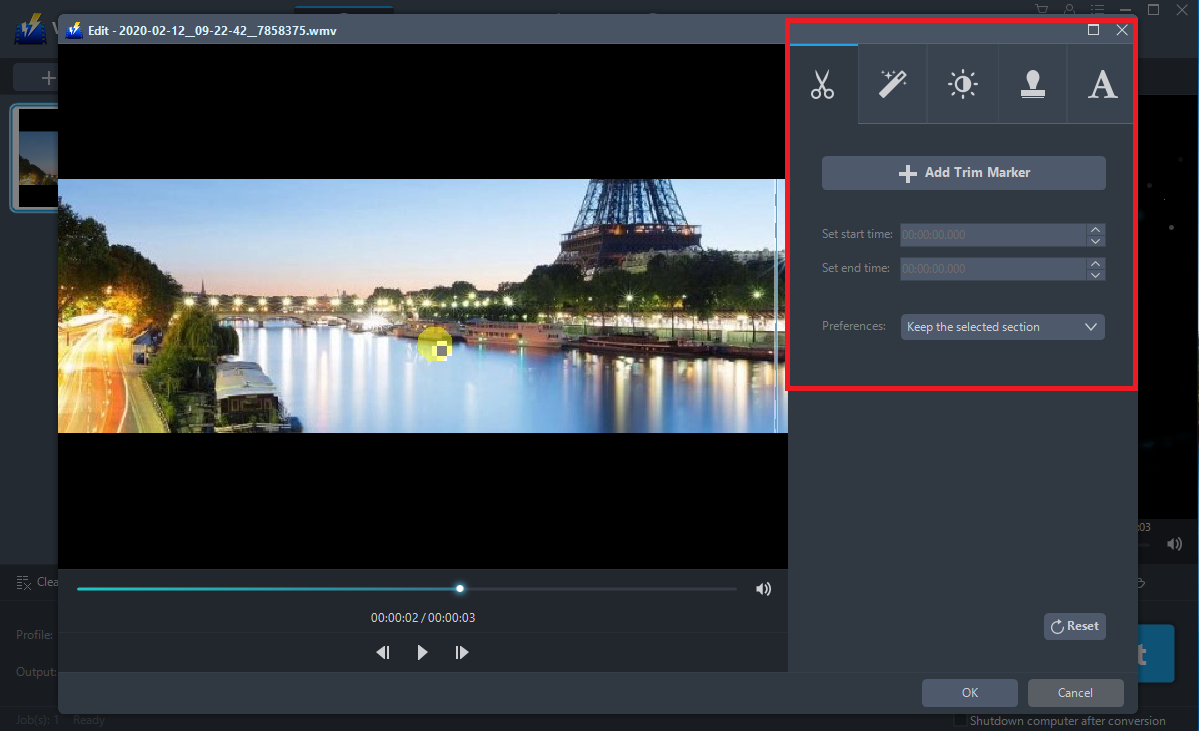Mute the preview player volume

(763, 589)
